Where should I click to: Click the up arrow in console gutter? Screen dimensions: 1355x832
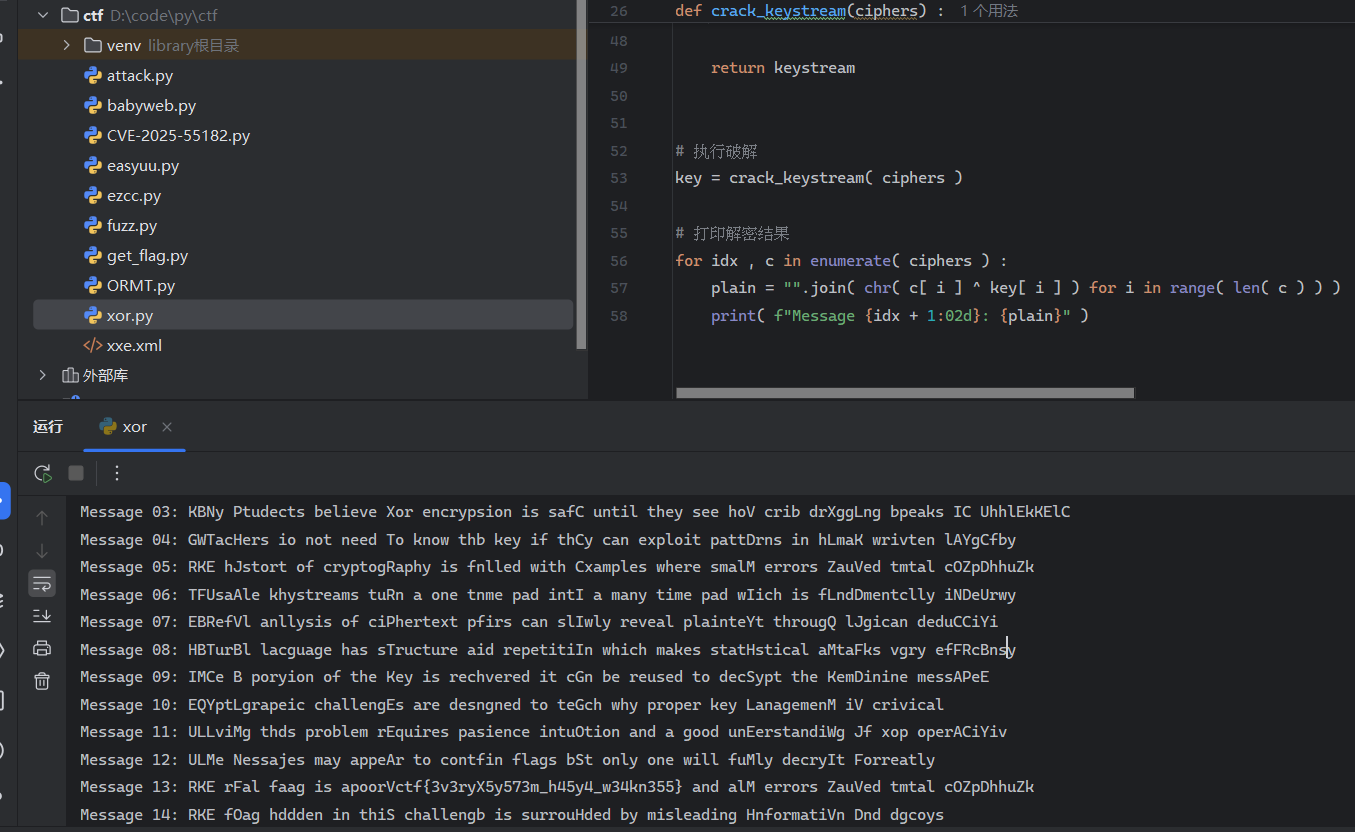coord(42,518)
